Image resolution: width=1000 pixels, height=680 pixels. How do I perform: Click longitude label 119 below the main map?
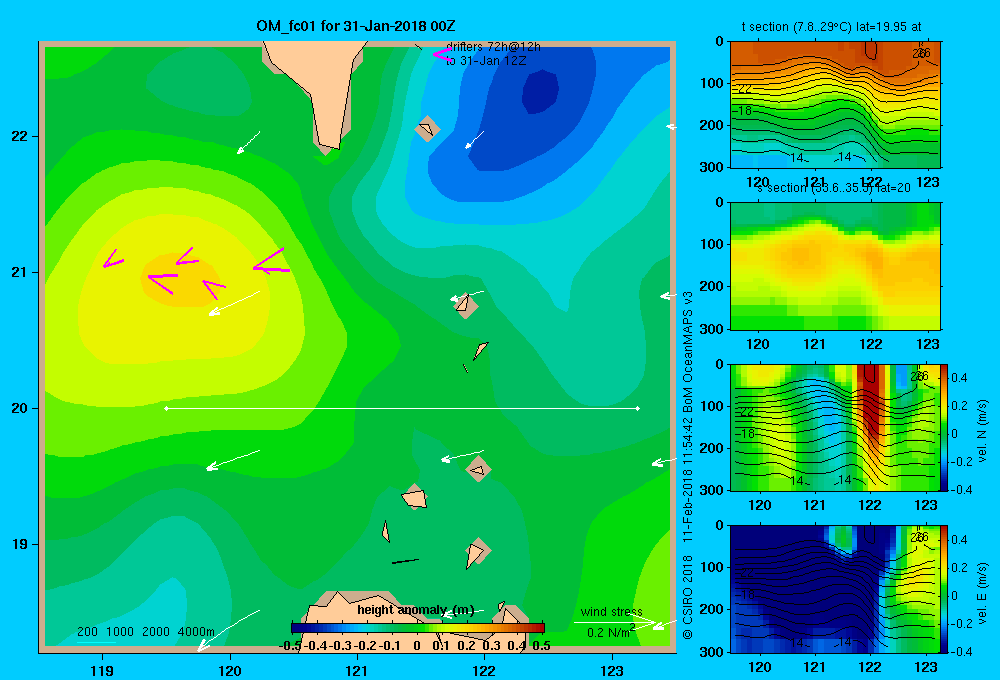(102, 670)
